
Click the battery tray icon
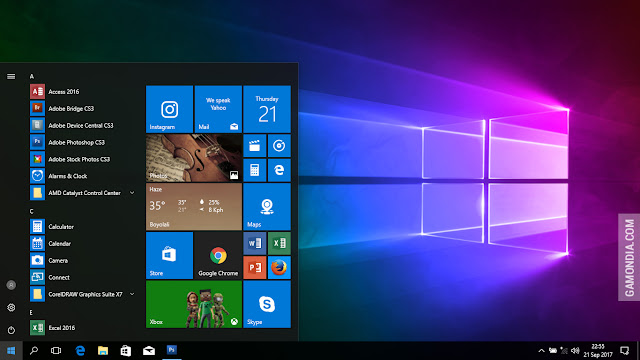pos(553,351)
